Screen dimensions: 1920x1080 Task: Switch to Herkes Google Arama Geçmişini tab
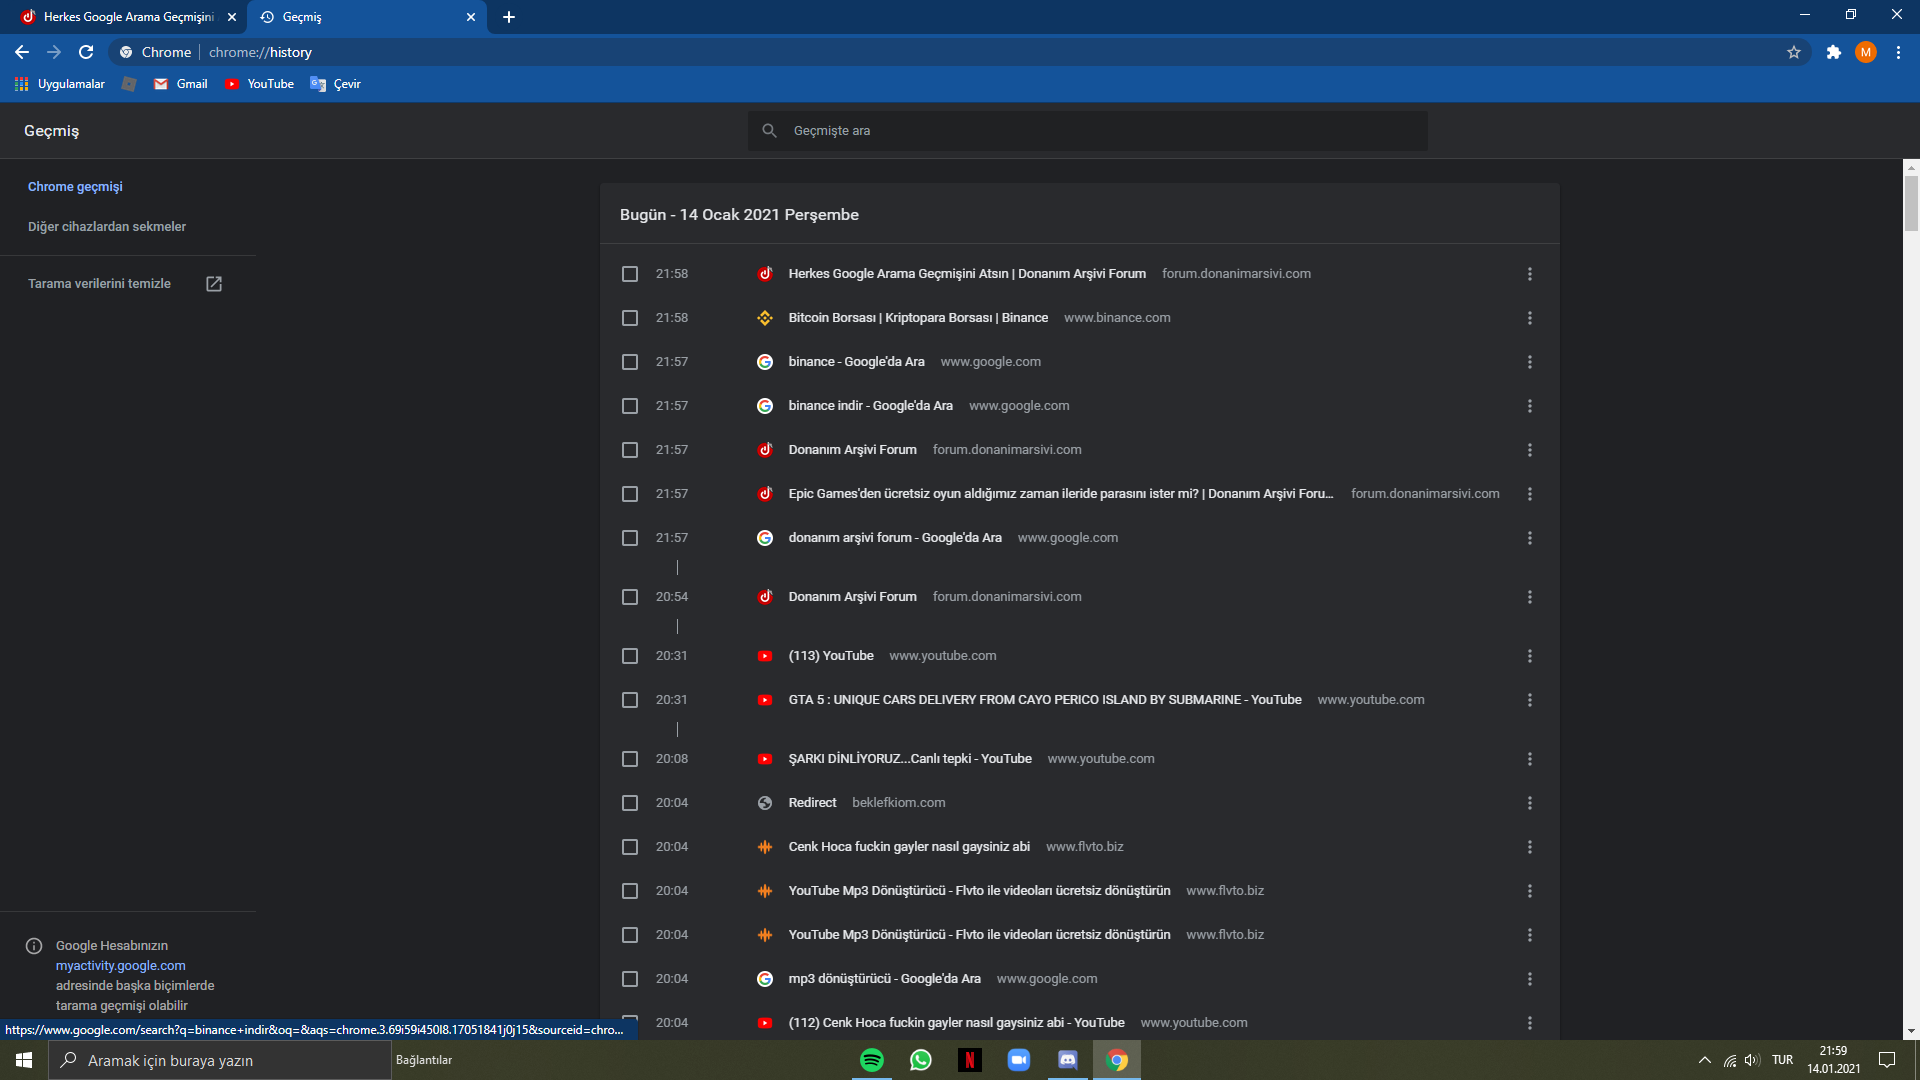(x=125, y=17)
